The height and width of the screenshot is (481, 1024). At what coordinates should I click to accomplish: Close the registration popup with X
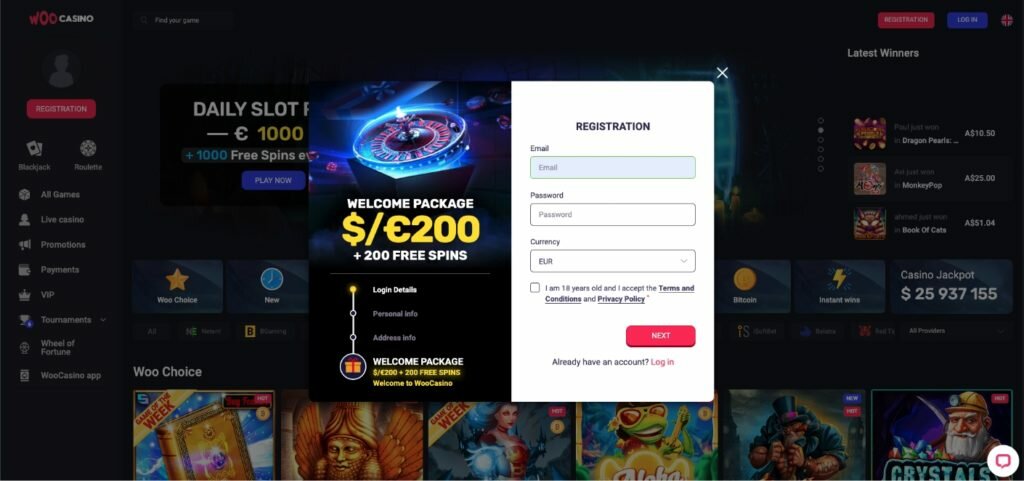(722, 73)
